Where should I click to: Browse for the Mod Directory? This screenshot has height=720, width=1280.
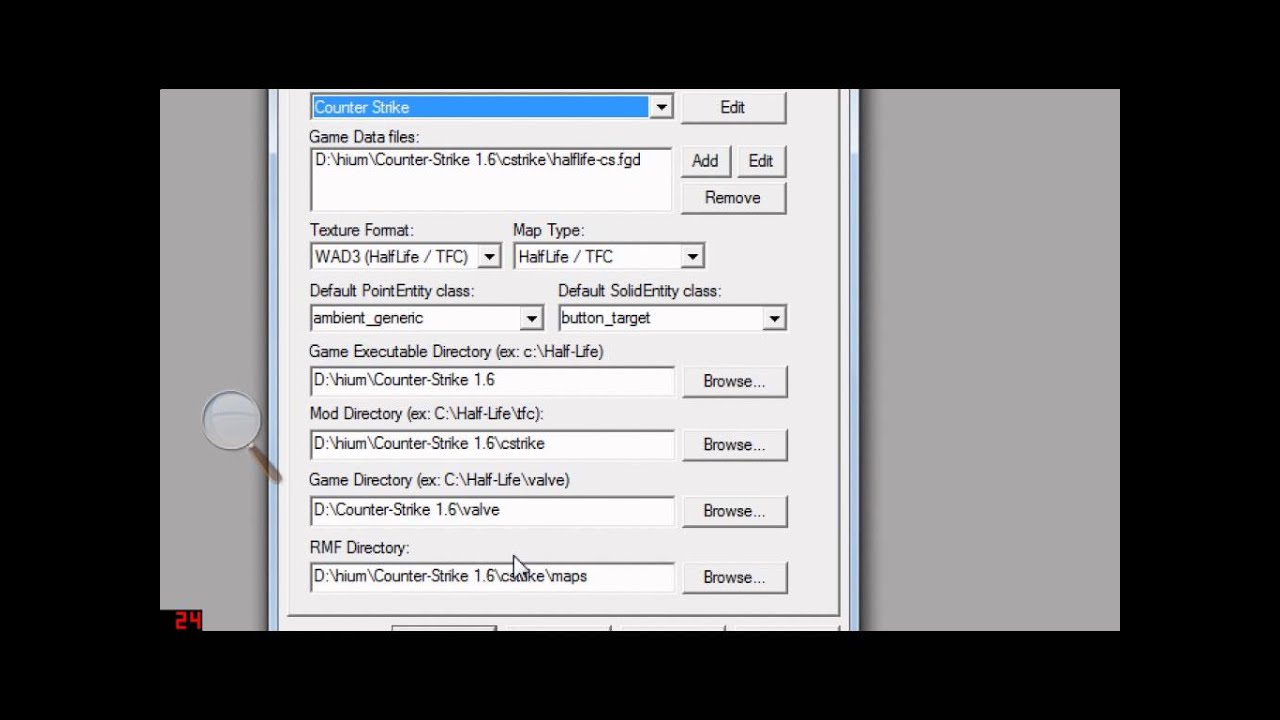(734, 445)
